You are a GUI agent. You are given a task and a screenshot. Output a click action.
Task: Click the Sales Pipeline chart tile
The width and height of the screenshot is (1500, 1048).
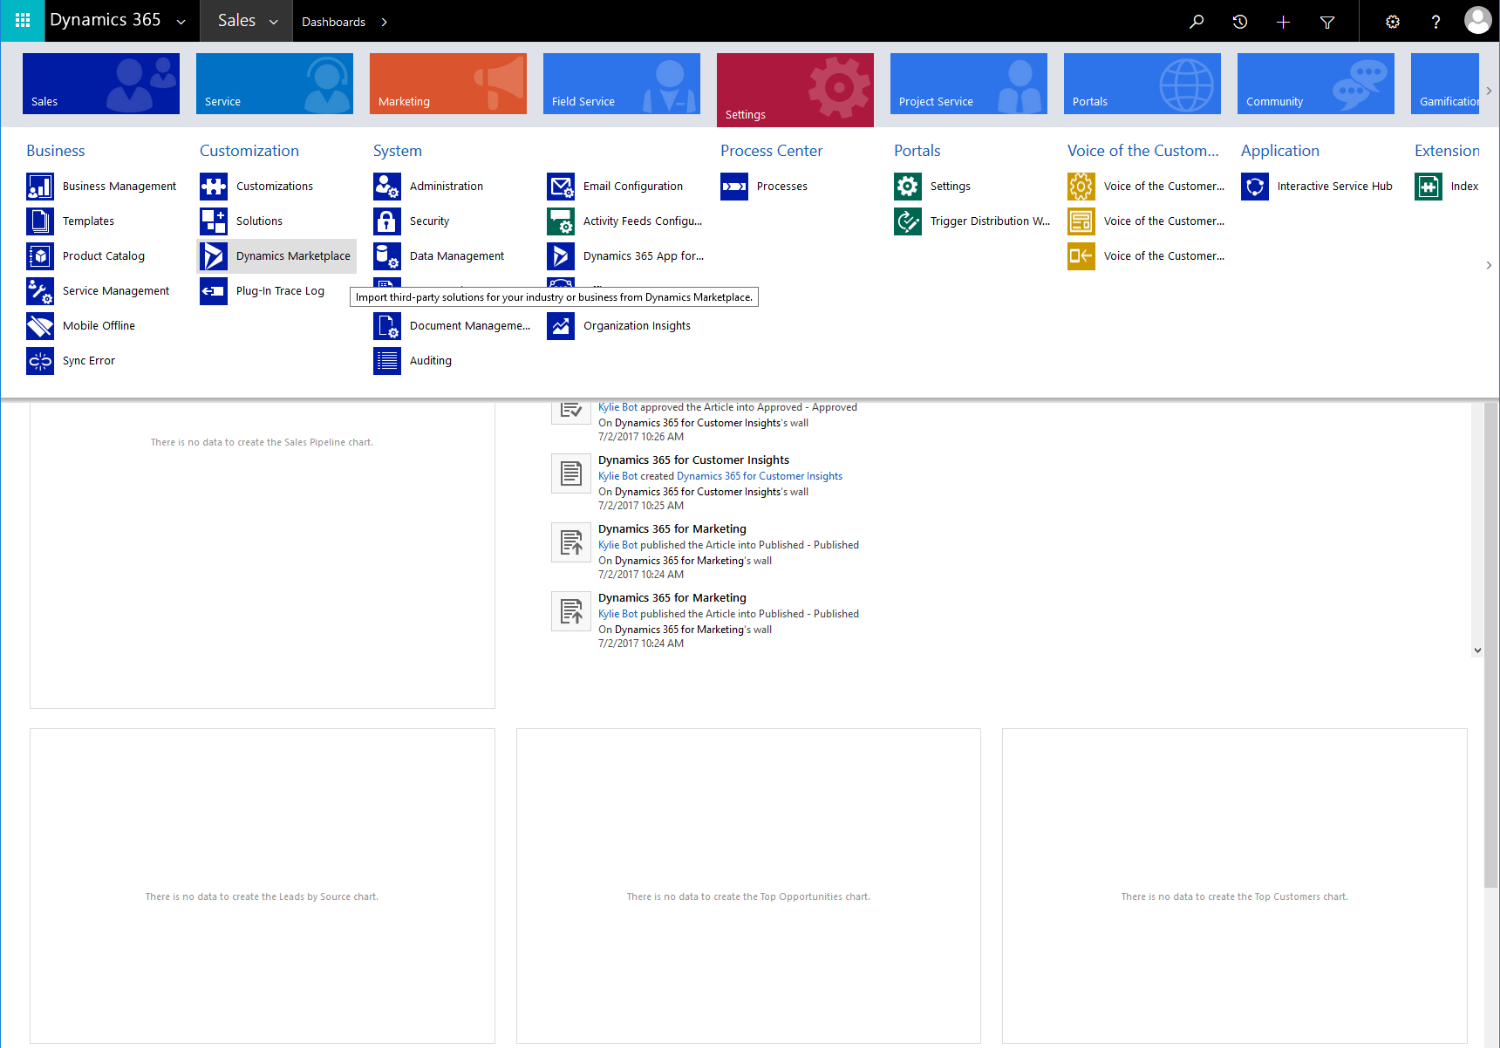[x=262, y=554]
